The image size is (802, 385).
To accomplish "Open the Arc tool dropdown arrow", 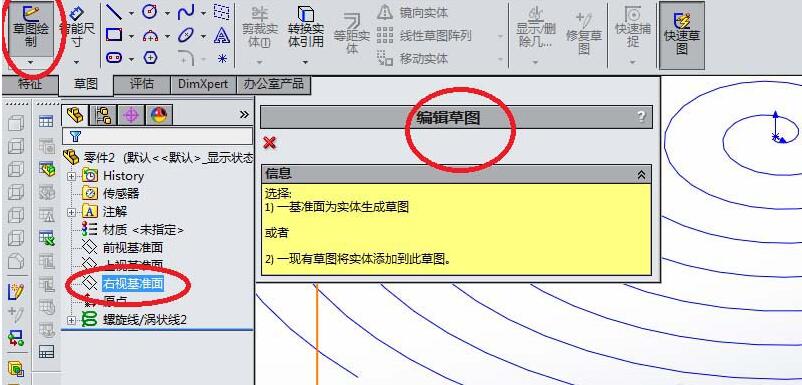I will click(x=167, y=36).
